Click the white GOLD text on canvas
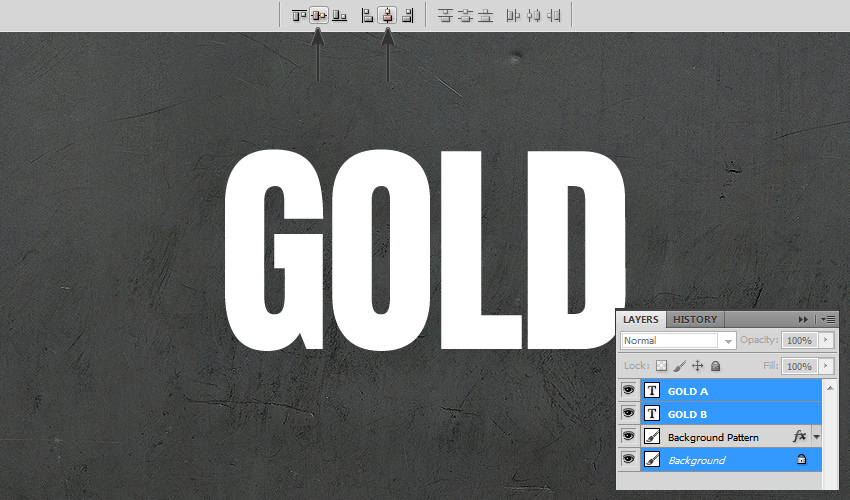The image size is (850, 500). tap(425, 249)
